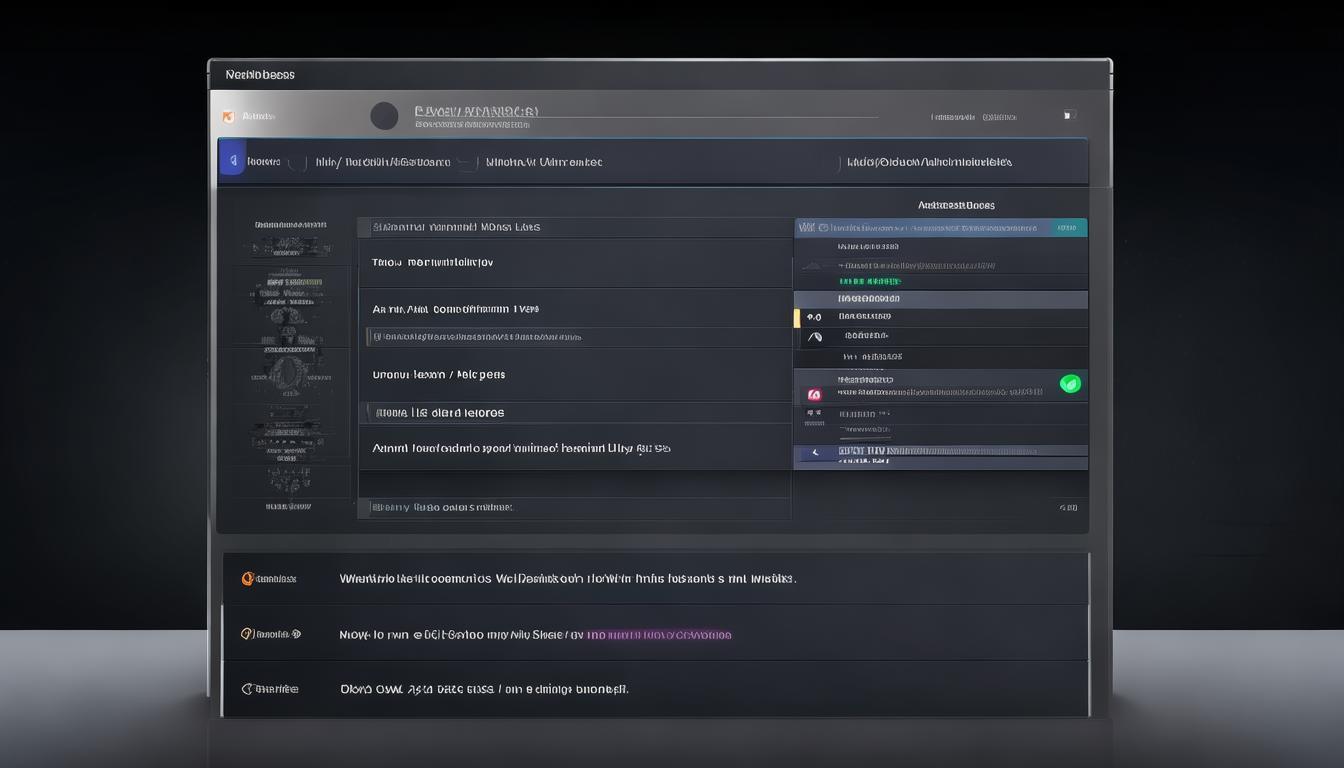Image resolution: width=1344 pixels, height=768 pixels.
Task: Click the curved gauge icon in right panel
Action: [815, 338]
